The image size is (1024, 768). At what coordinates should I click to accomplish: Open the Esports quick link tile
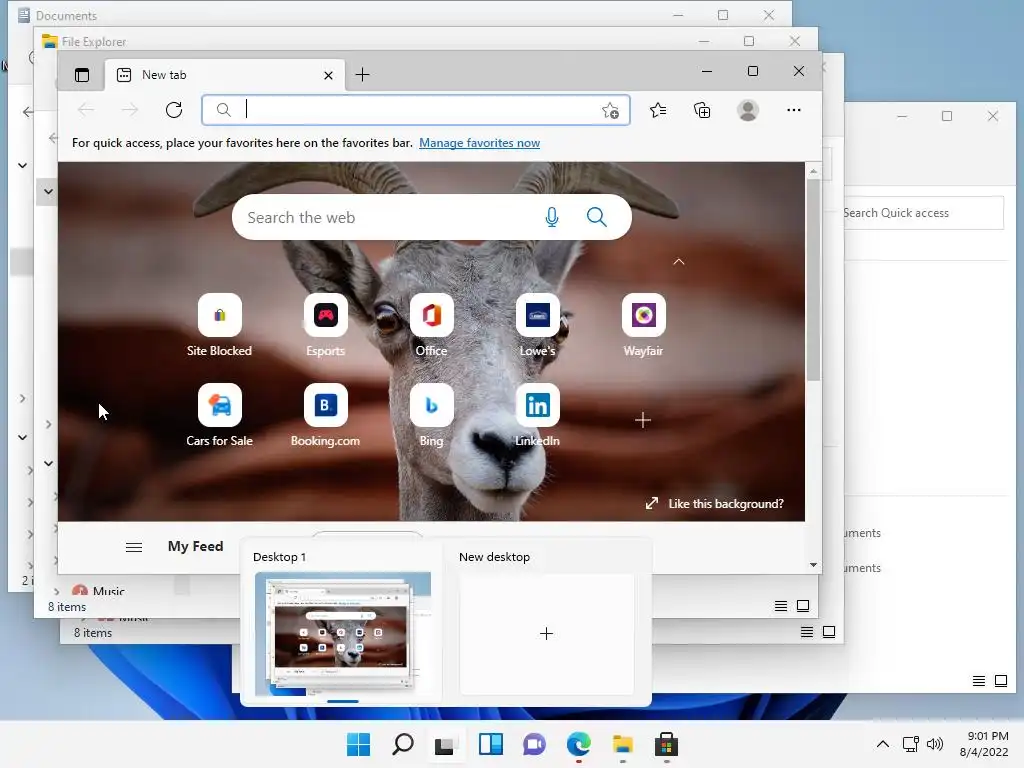(x=325, y=325)
